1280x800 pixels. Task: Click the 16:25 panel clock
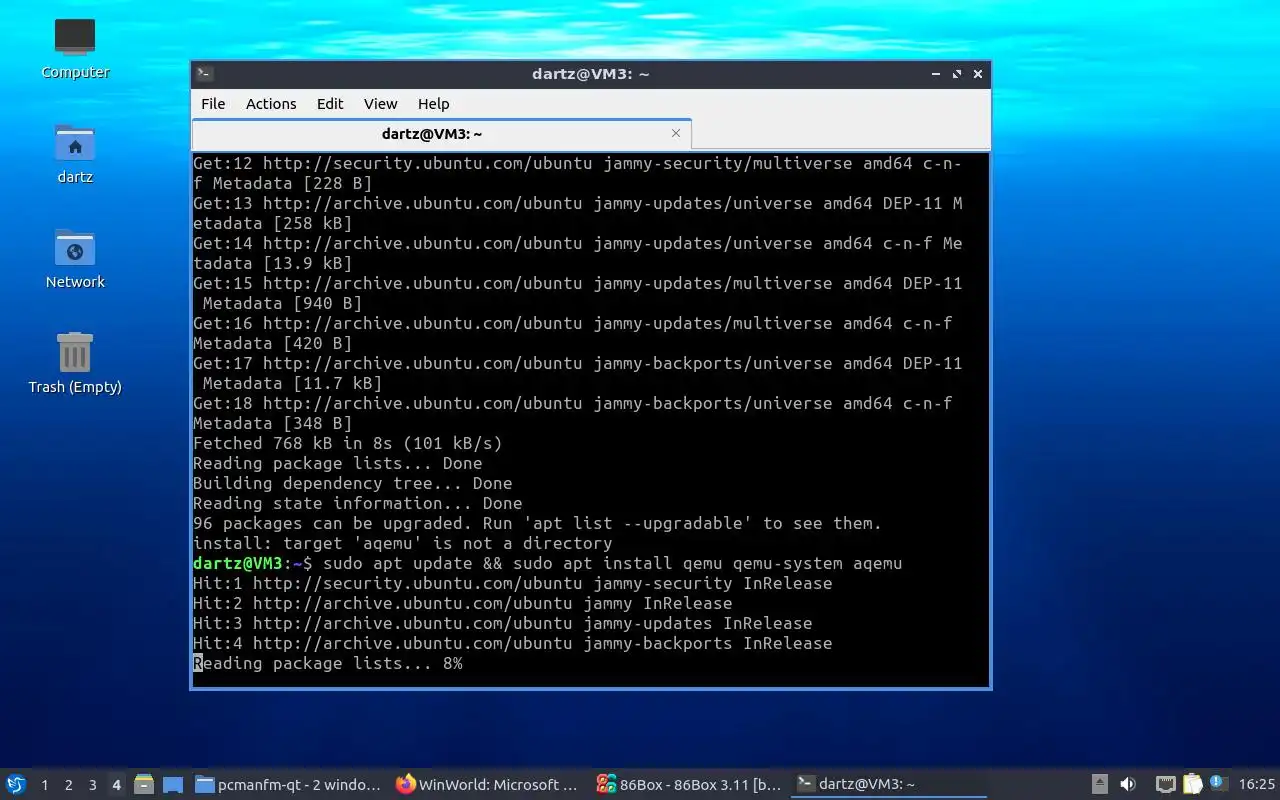point(1257,785)
